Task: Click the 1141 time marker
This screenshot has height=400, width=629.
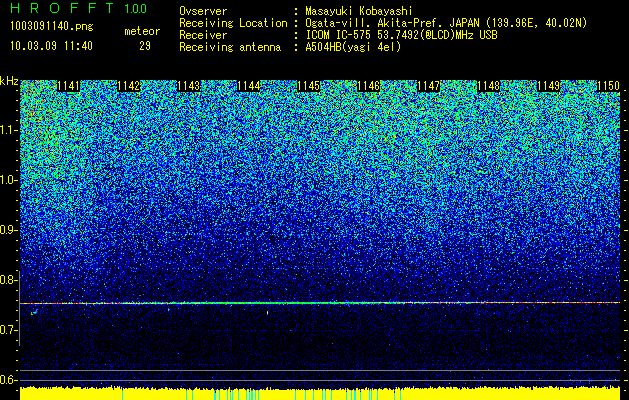Action: [69, 86]
